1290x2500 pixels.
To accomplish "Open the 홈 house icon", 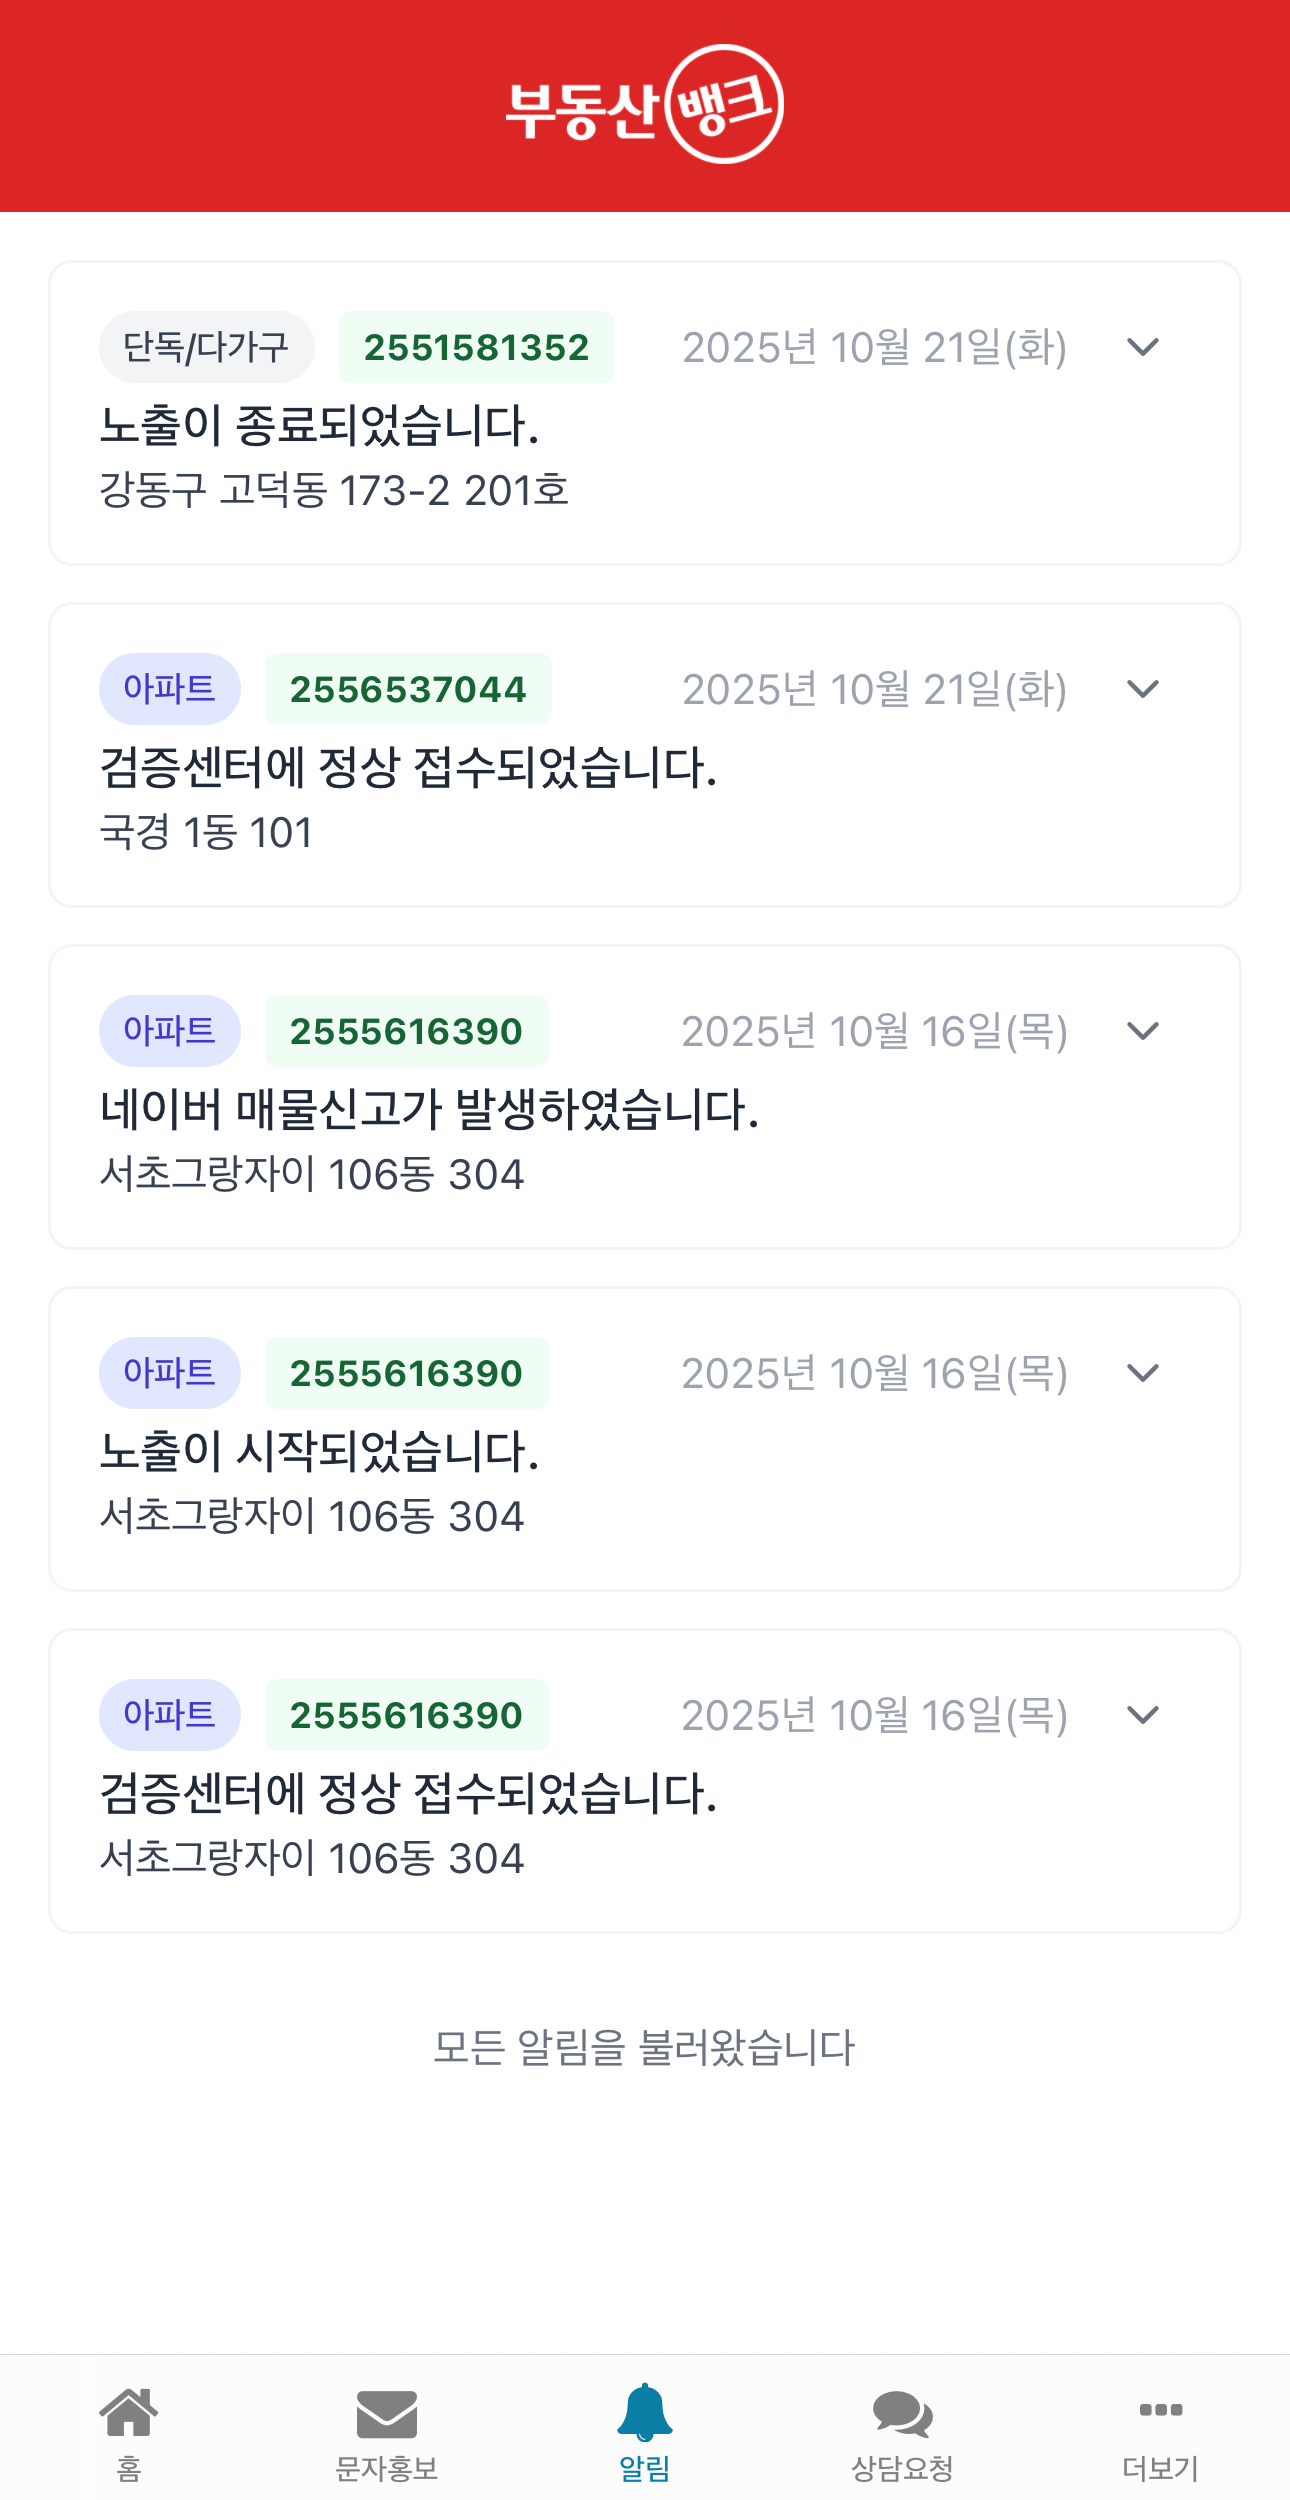I will click(x=129, y=2413).
